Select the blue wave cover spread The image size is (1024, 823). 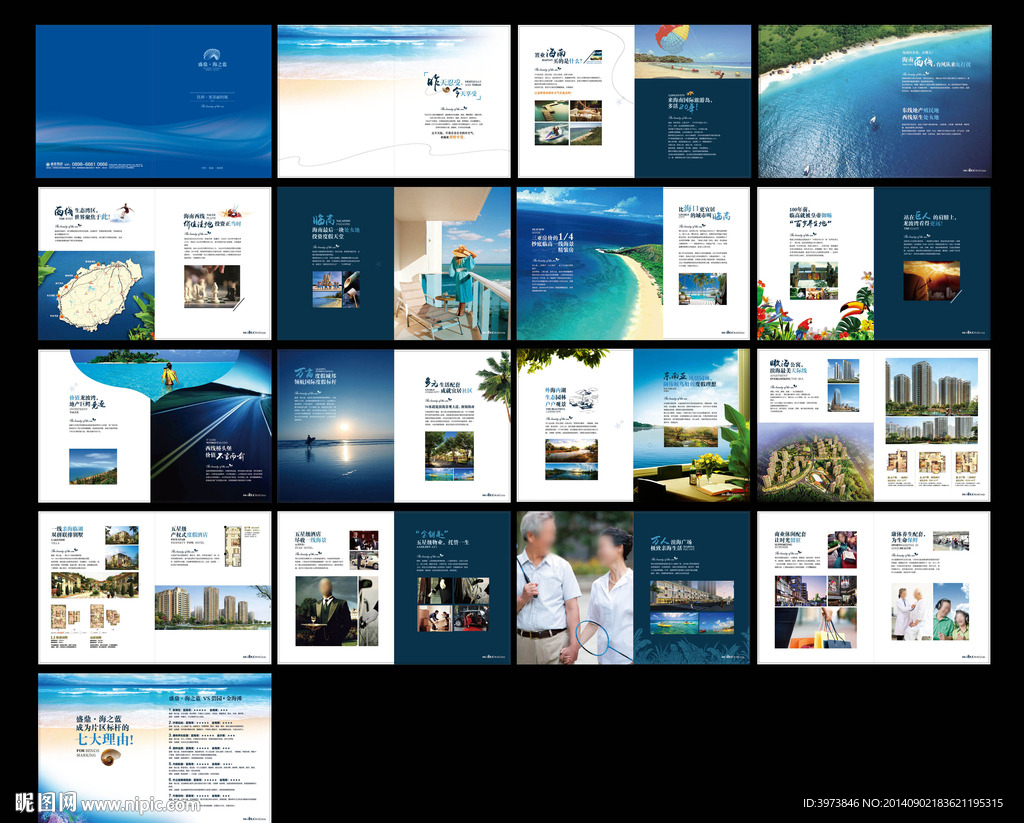153,101
